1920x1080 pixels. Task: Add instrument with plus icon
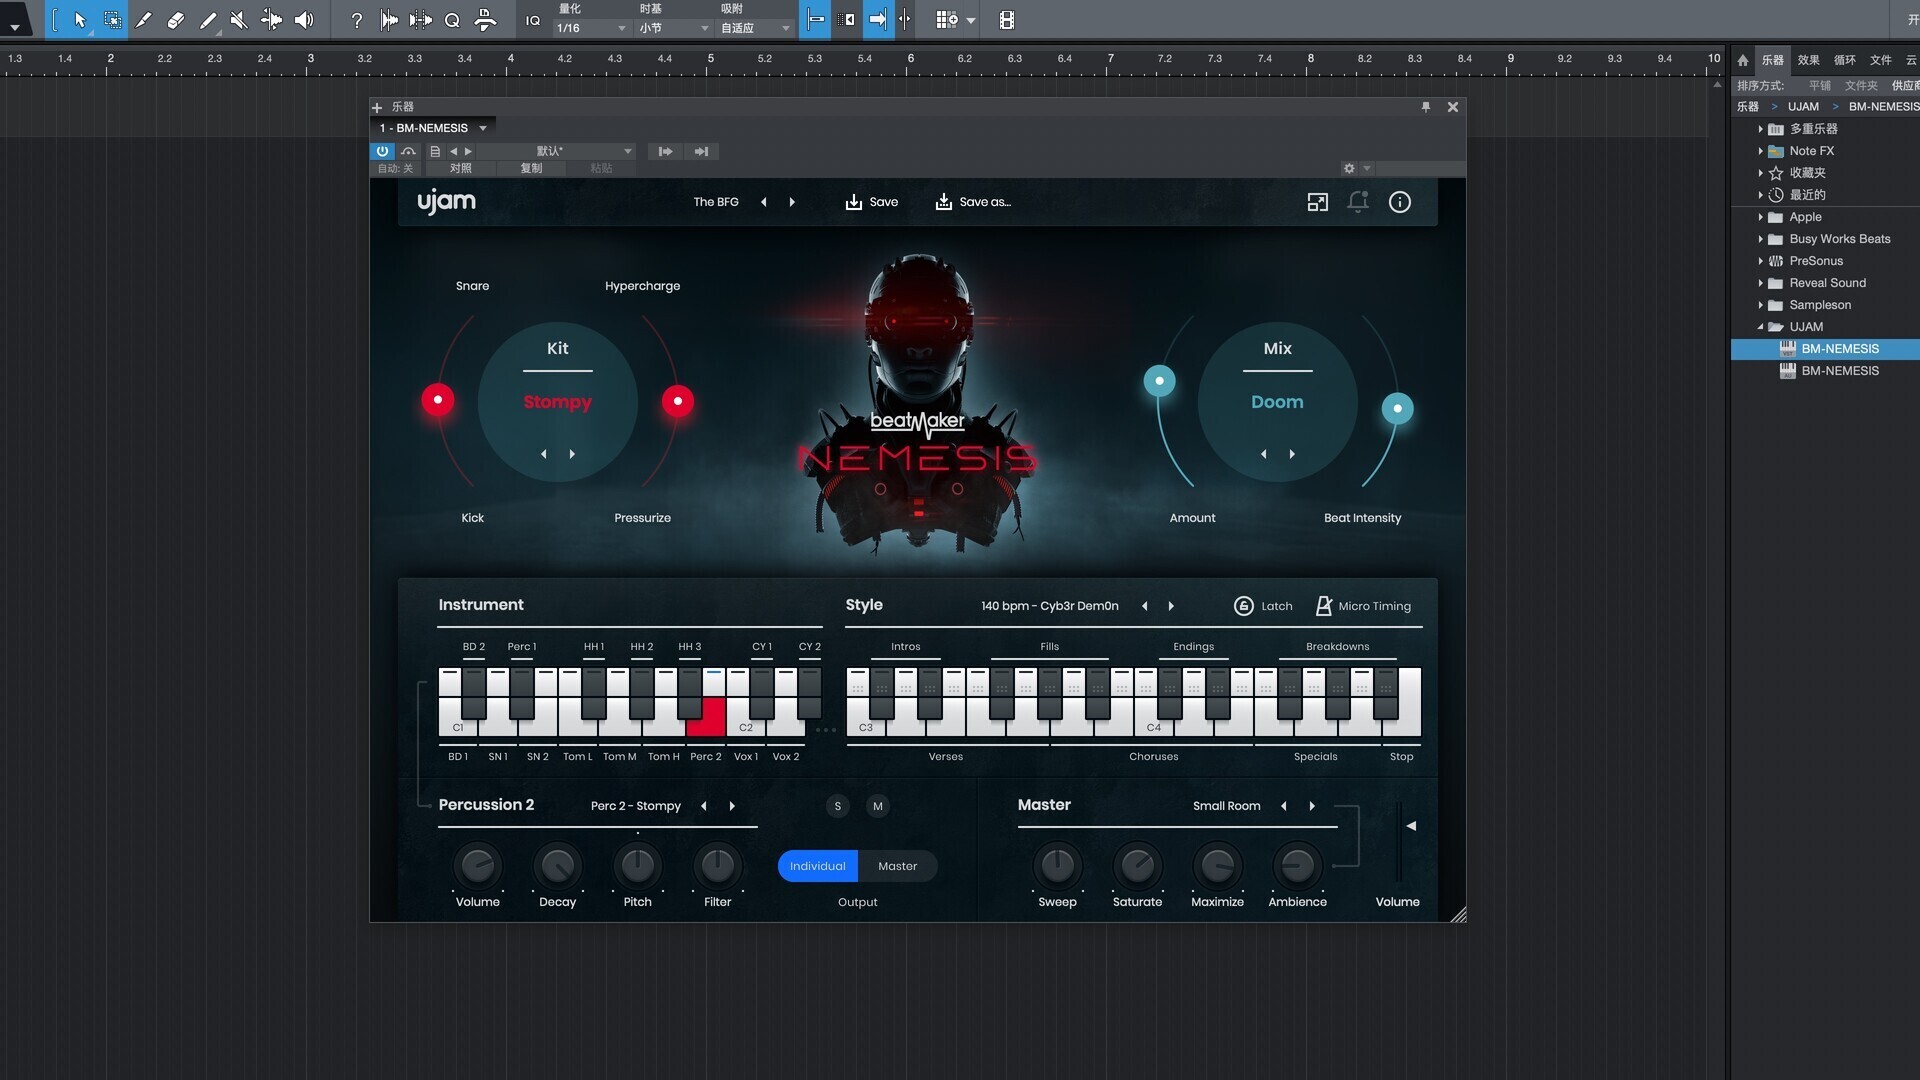tap(377, 107)
